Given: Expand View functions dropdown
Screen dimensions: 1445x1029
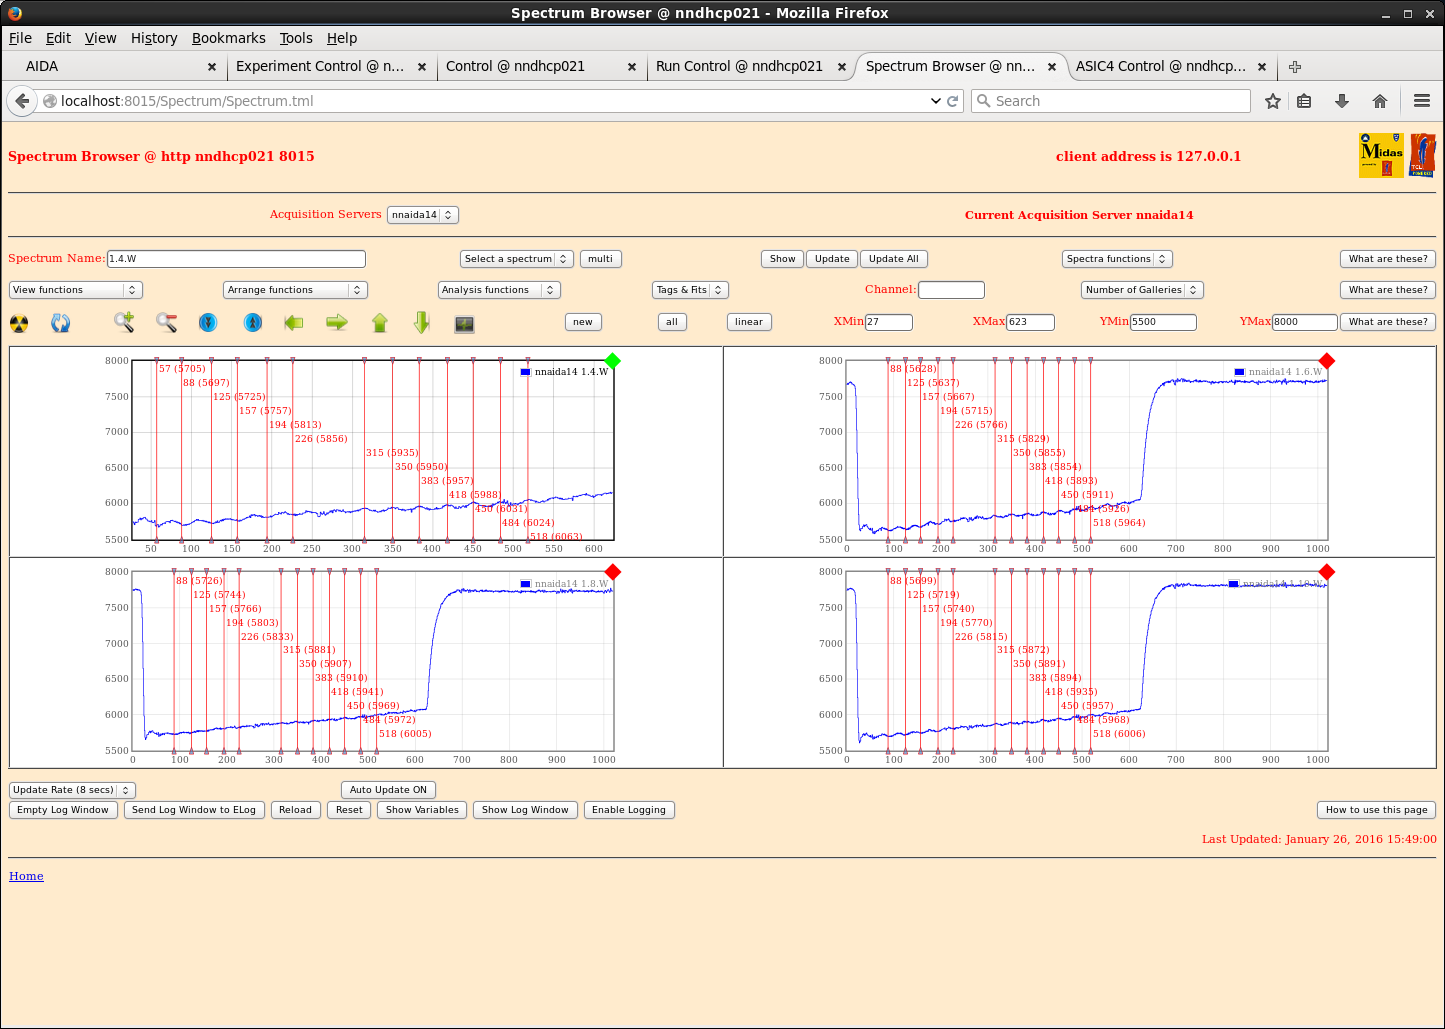Looking at the screenshot, I should [x=76, y=290].
